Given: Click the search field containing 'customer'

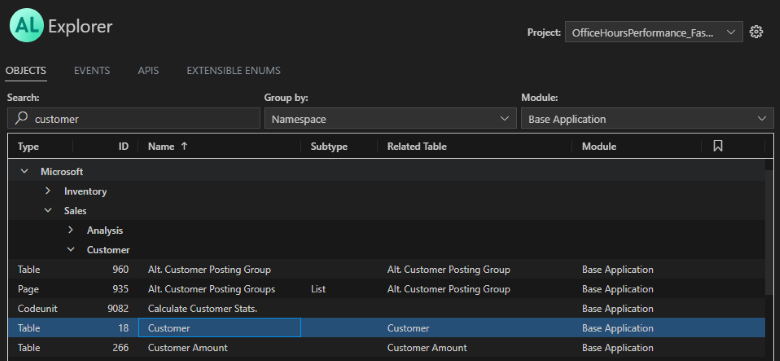Looking at the screenshot, I should [x=134, y=119].
